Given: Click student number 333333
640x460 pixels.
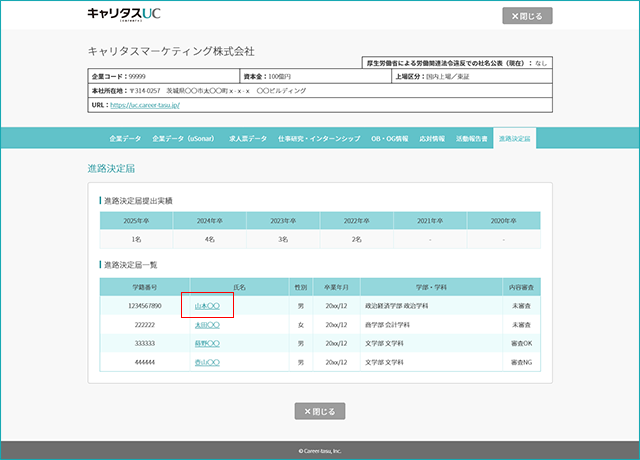Looking at the screenshot, I should click(x=144, y=344).
